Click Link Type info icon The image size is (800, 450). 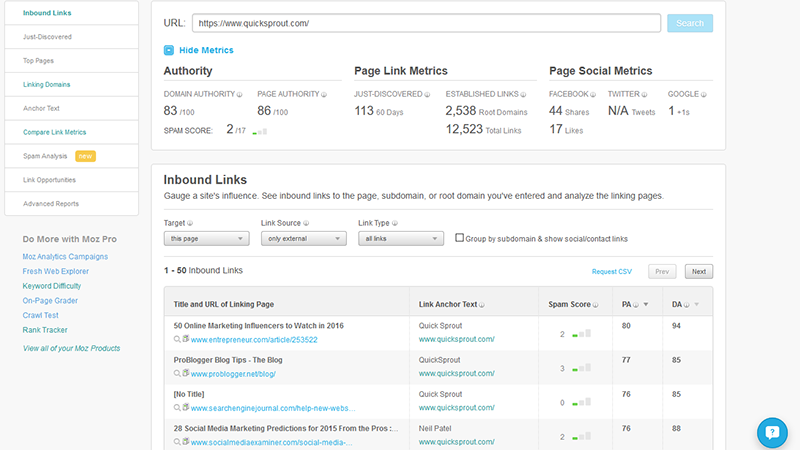coord(394,223)
